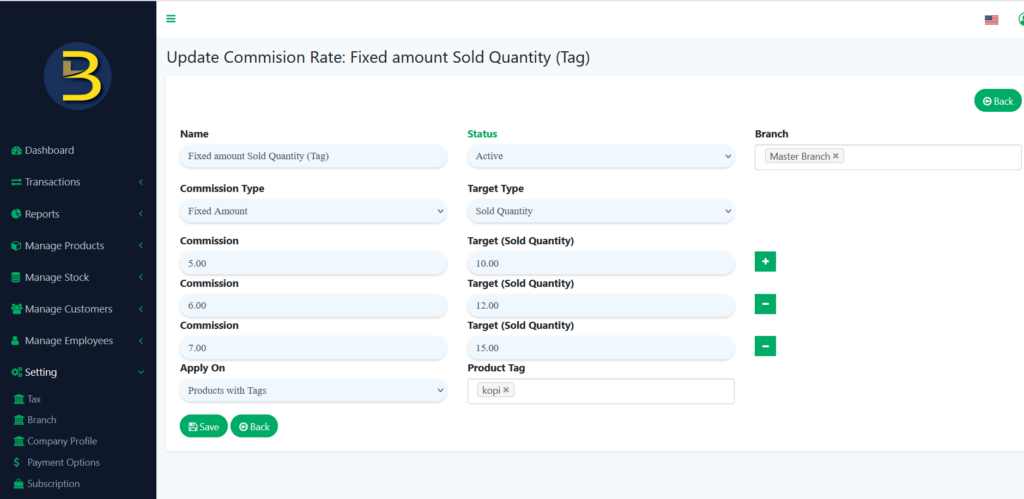Remove the kopi product tag

coord(506,390)
